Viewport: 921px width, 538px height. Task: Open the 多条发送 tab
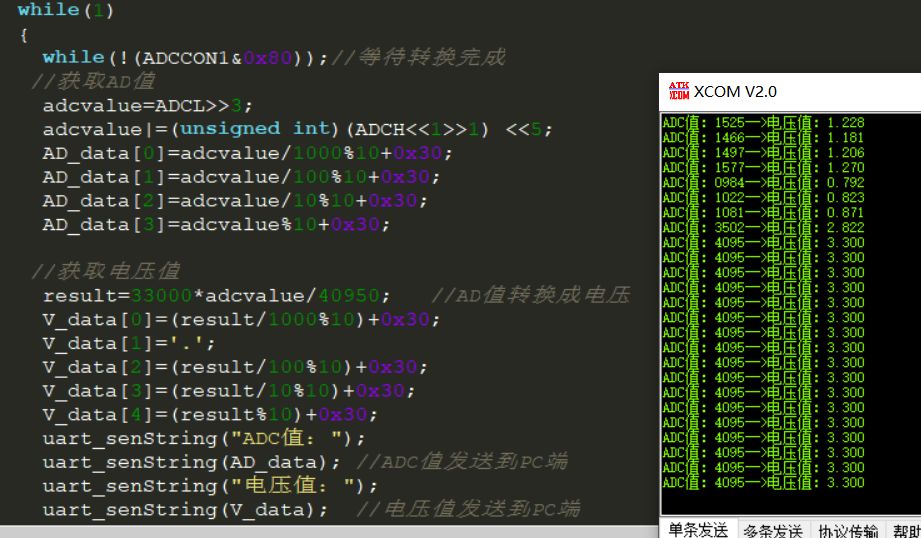point(772,531)
